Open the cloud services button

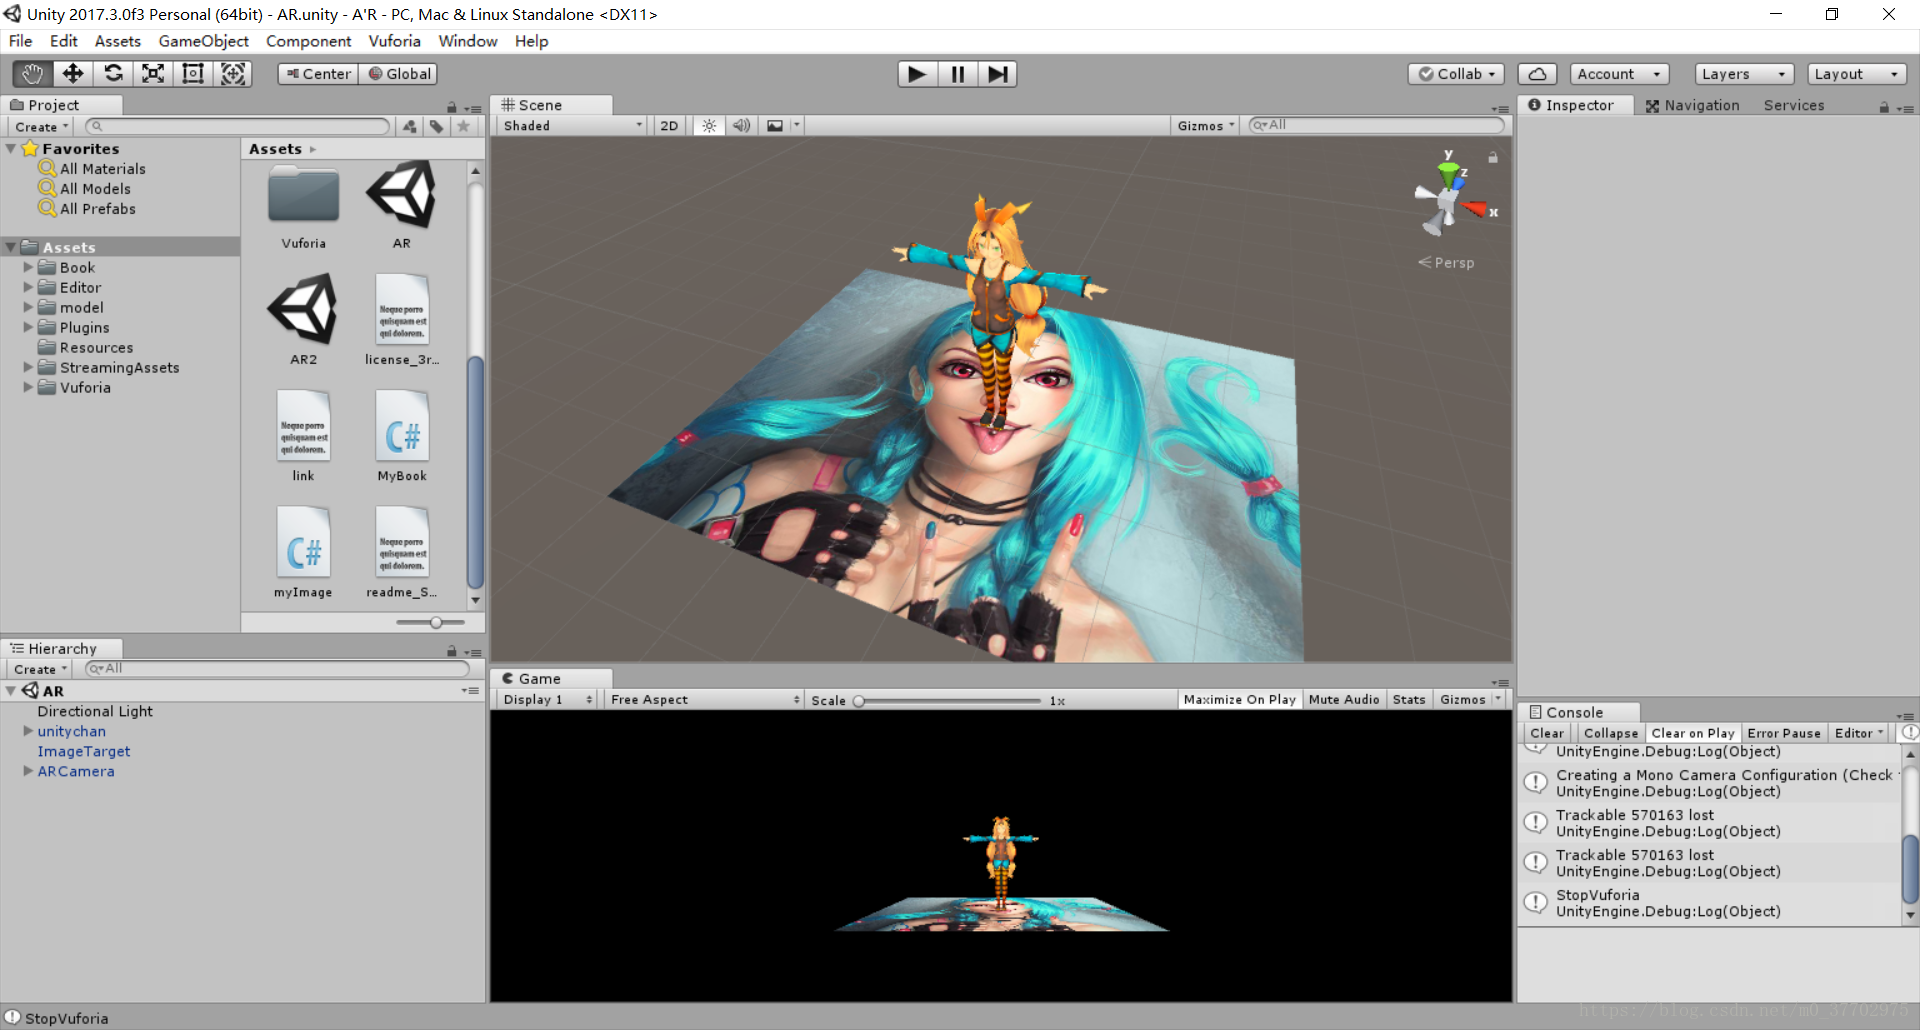point(1537,74)
